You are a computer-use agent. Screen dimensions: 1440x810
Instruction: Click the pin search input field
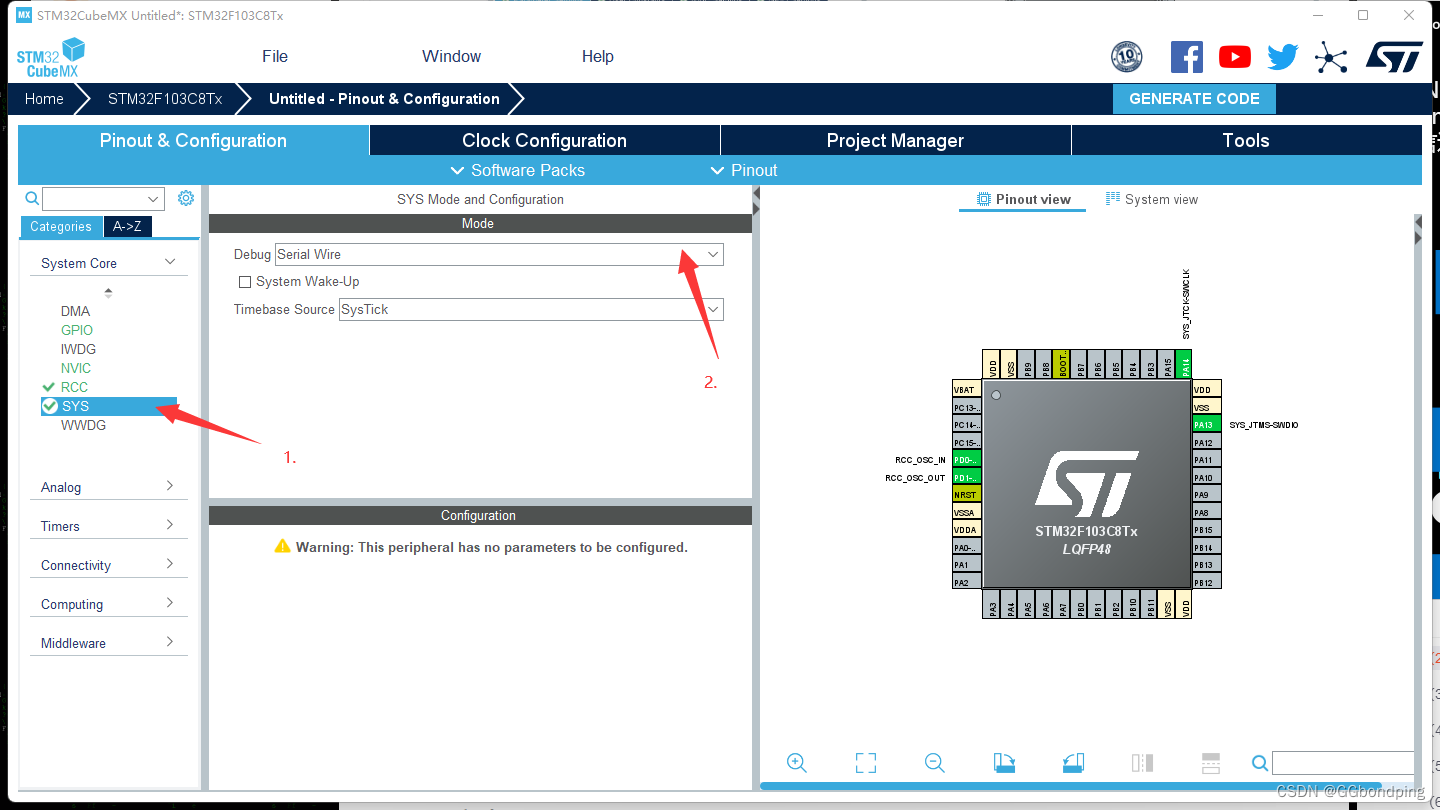tap(1343, 763)
